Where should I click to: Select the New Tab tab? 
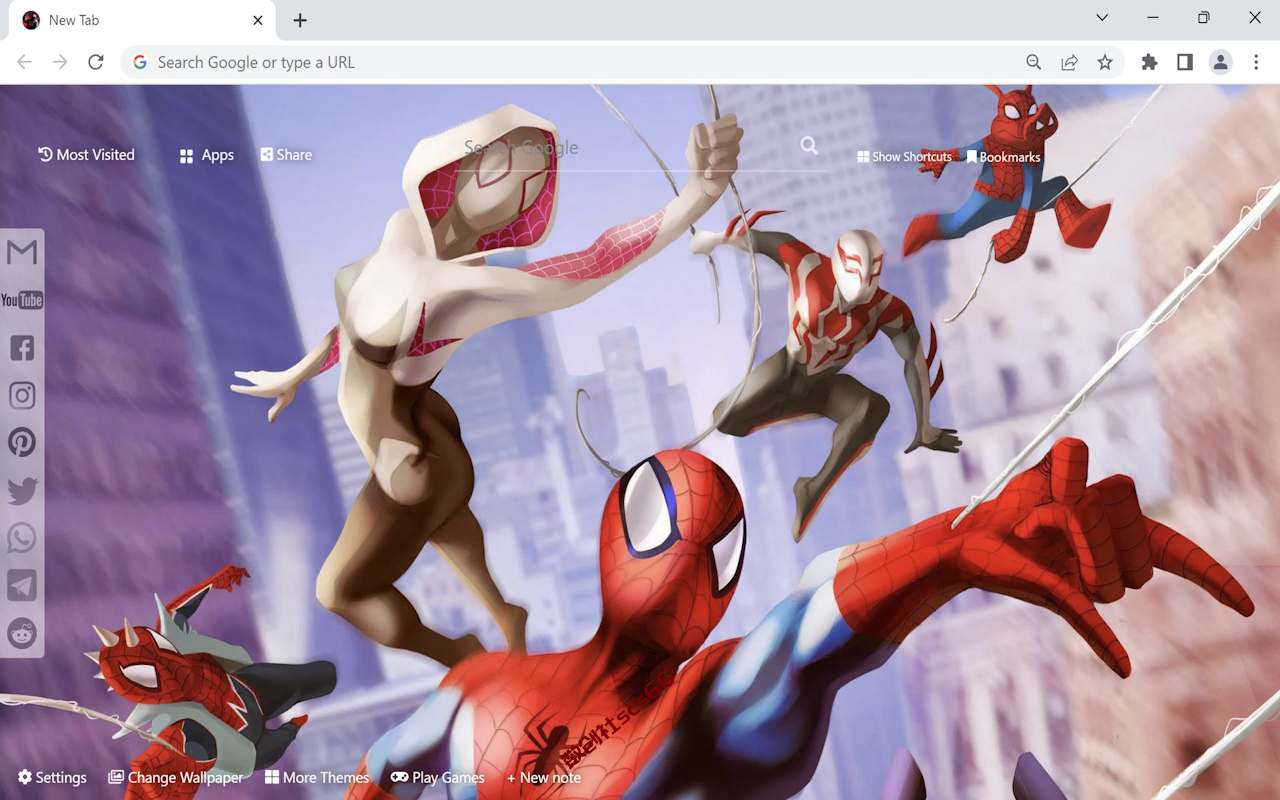pyautogui.click(x=144, y=20)
